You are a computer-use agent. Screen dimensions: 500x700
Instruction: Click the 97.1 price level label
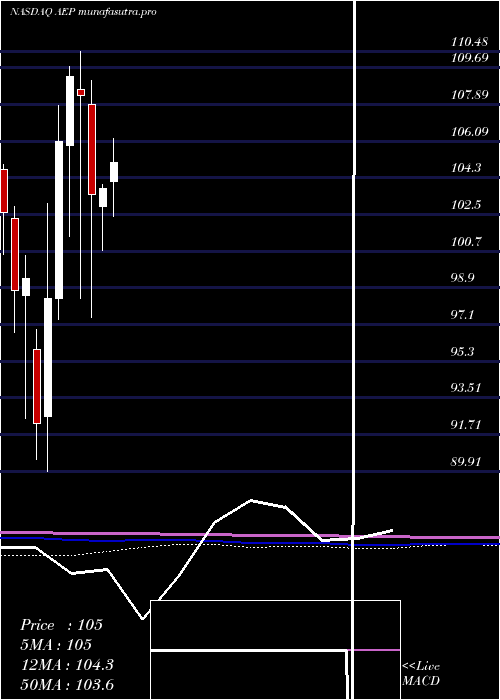(x=462, y=315)
